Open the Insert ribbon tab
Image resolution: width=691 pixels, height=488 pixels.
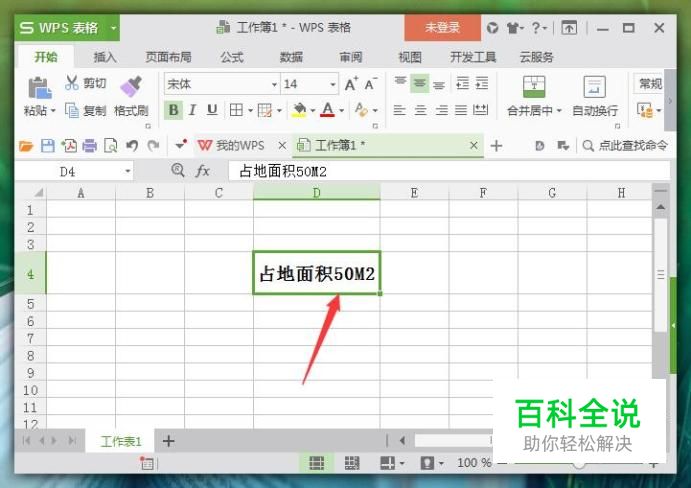pos(104,57)
